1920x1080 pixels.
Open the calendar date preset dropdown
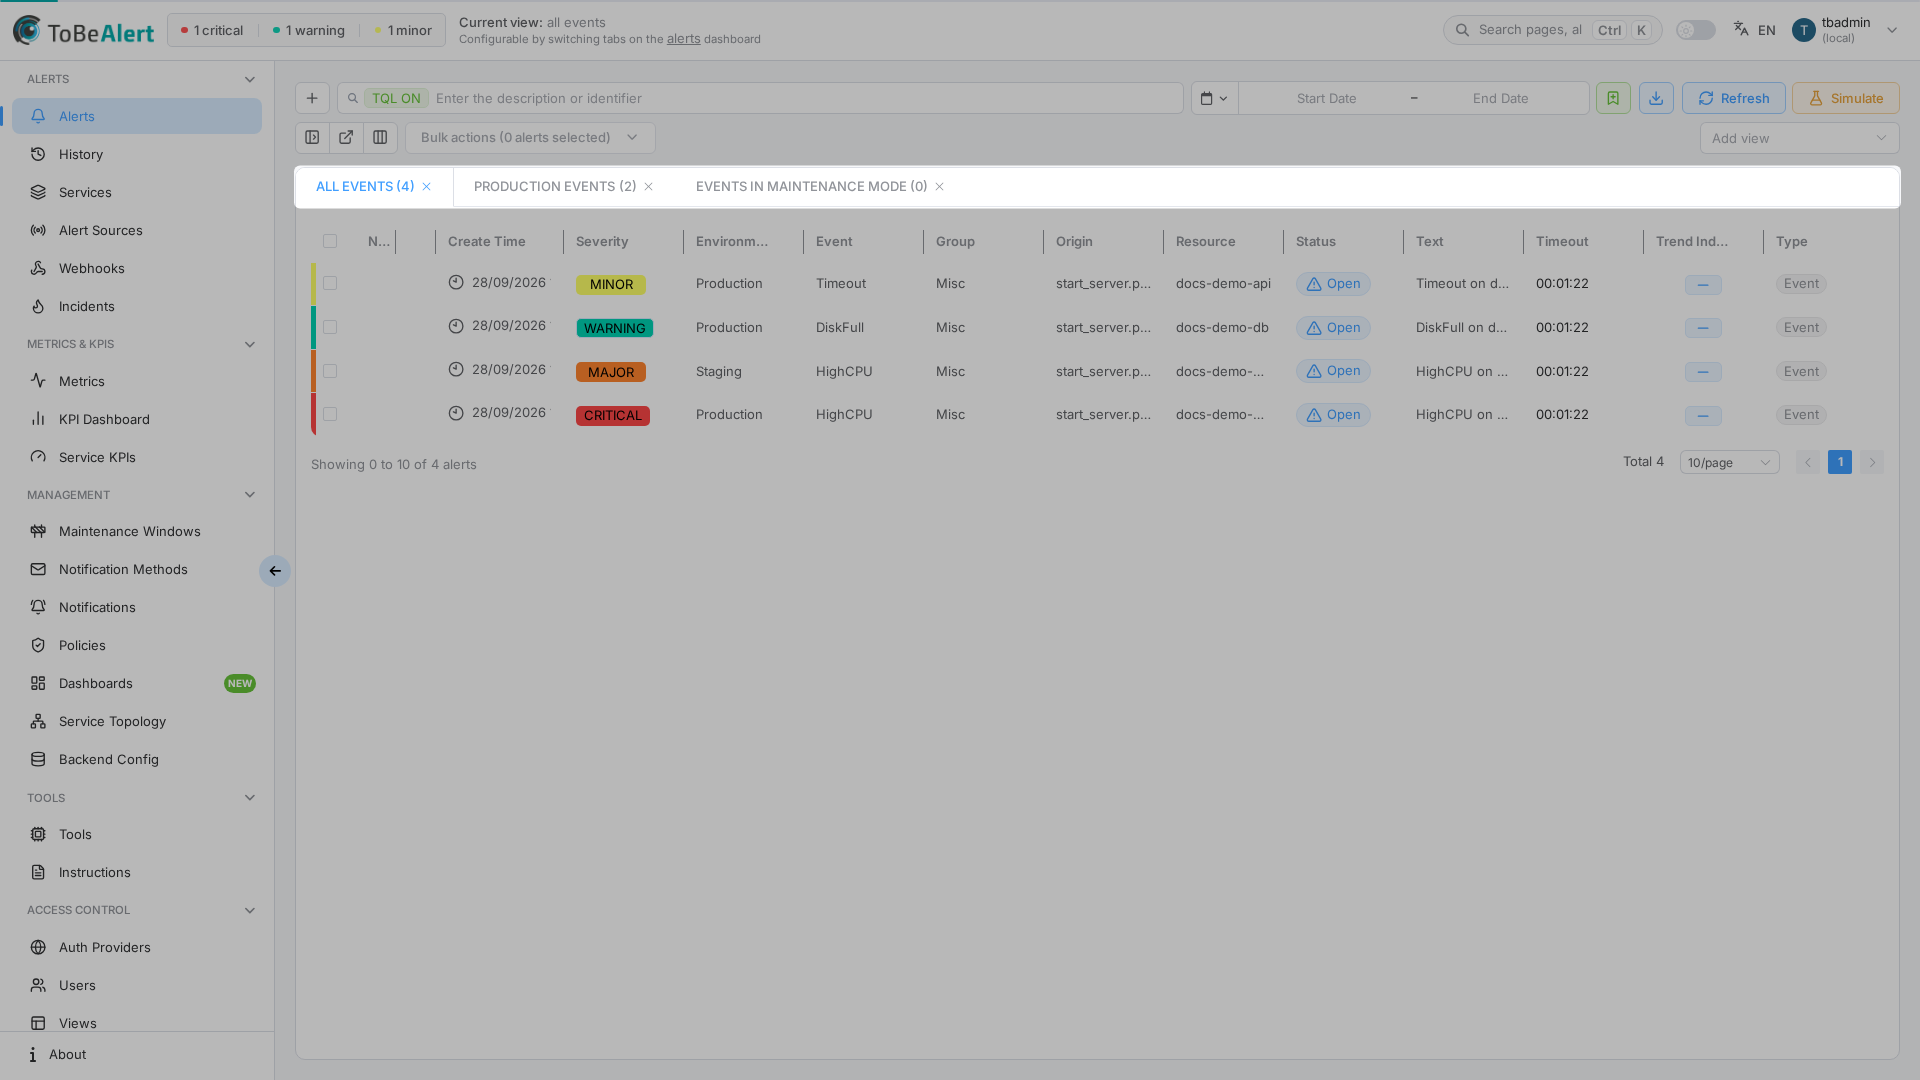(1214, 98)
